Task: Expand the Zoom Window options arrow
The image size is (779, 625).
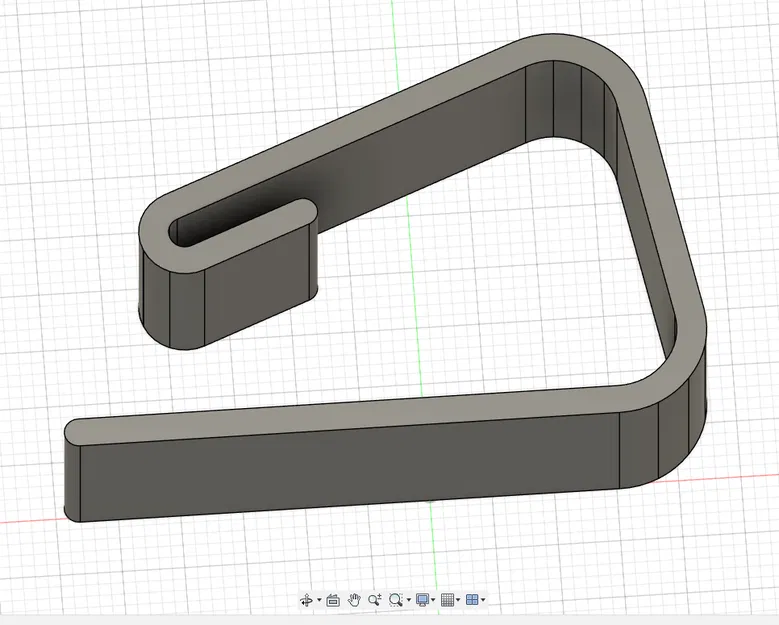Action: click(408, 600)
